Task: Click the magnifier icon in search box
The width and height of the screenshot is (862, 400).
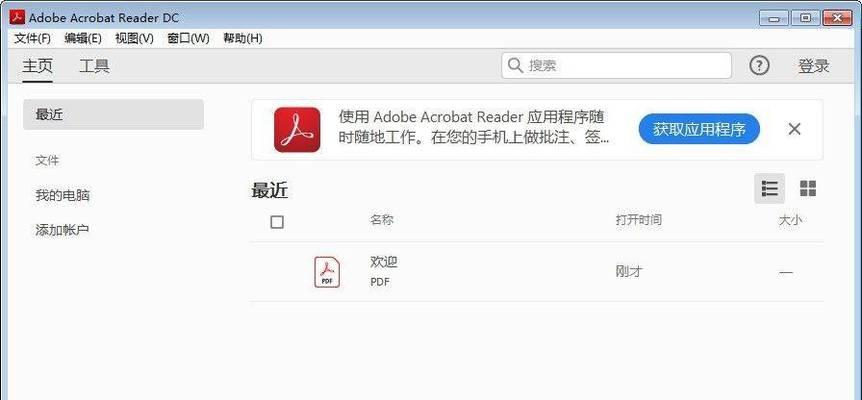Action: tap(515, 66)
